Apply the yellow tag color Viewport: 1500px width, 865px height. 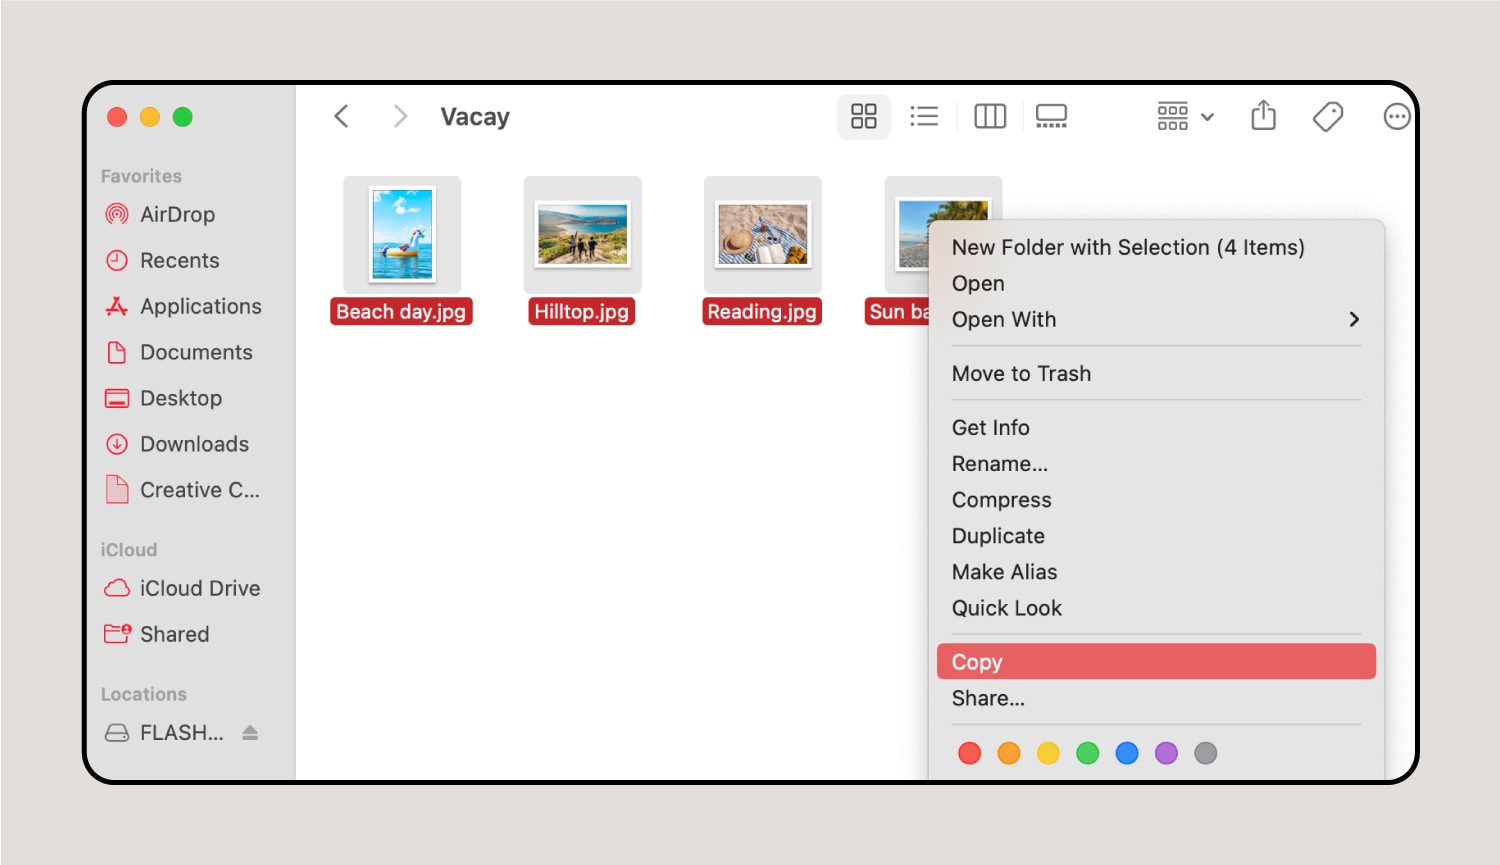click(1048, 753)
